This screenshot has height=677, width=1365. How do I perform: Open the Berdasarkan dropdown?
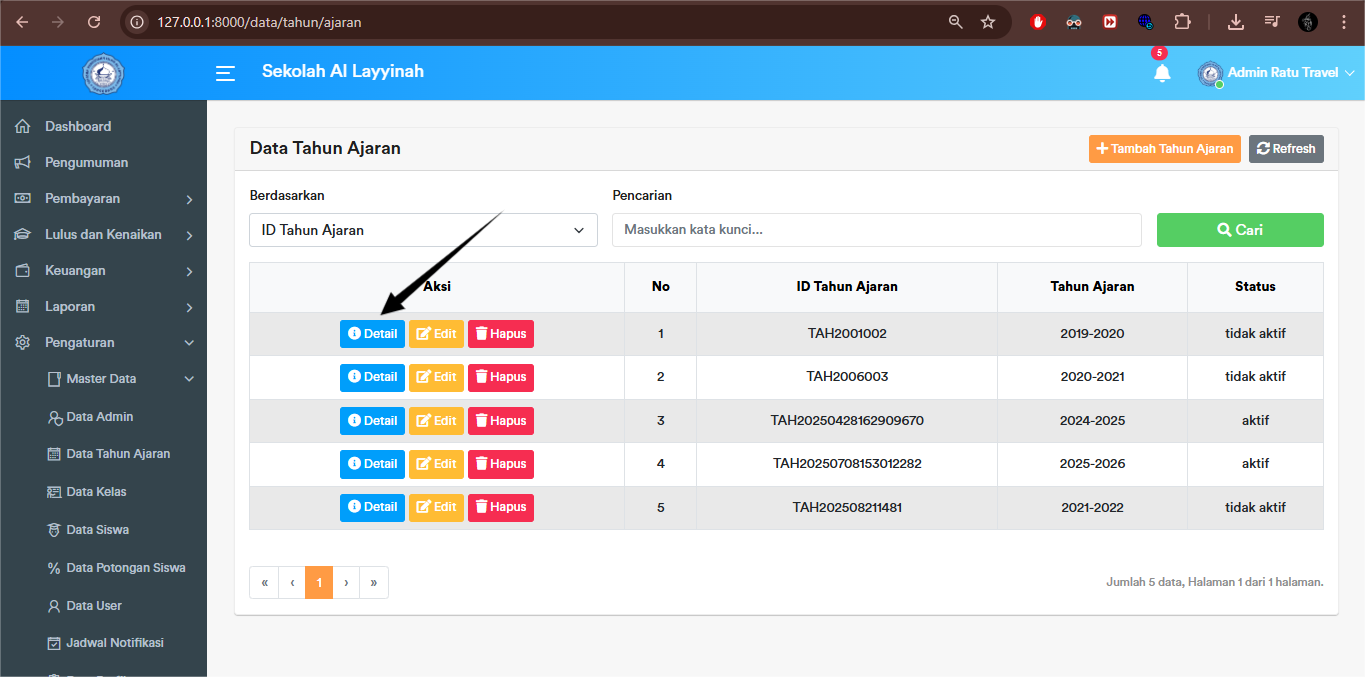point(423,230)
